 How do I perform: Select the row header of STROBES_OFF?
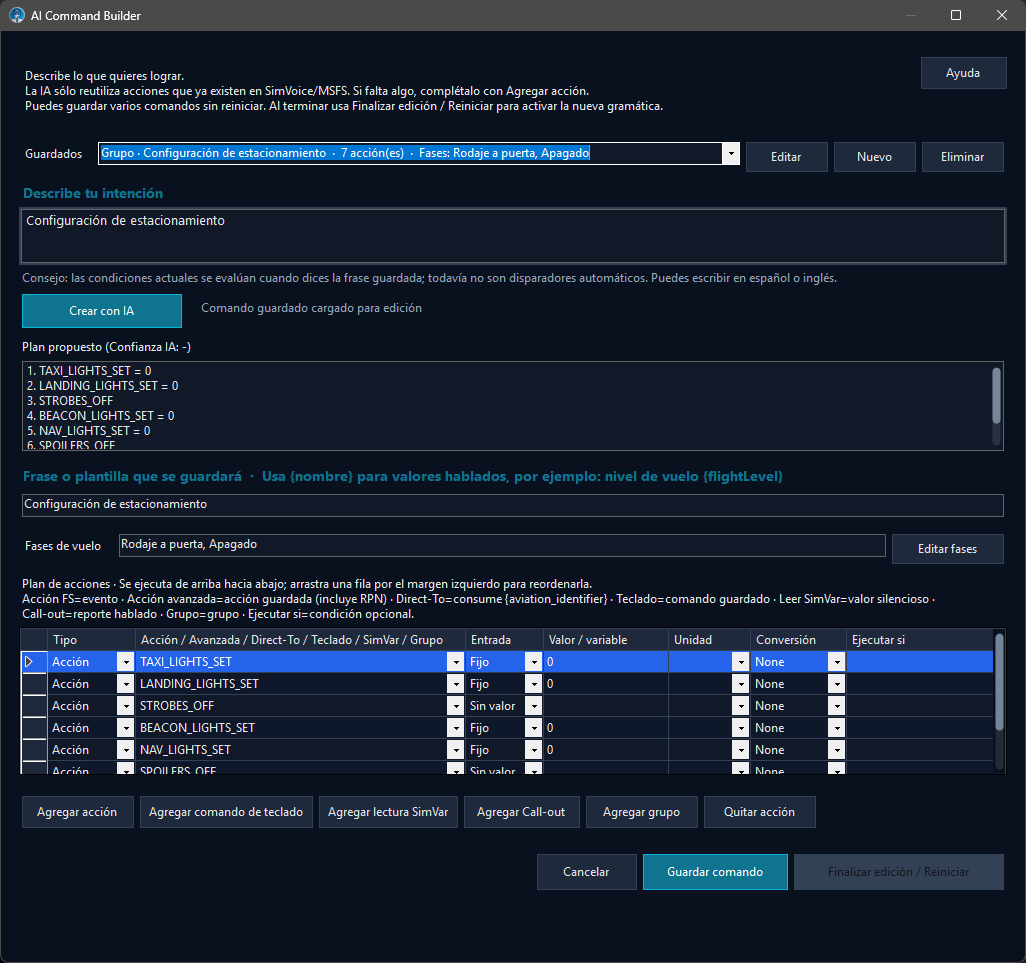coord(34,706)
